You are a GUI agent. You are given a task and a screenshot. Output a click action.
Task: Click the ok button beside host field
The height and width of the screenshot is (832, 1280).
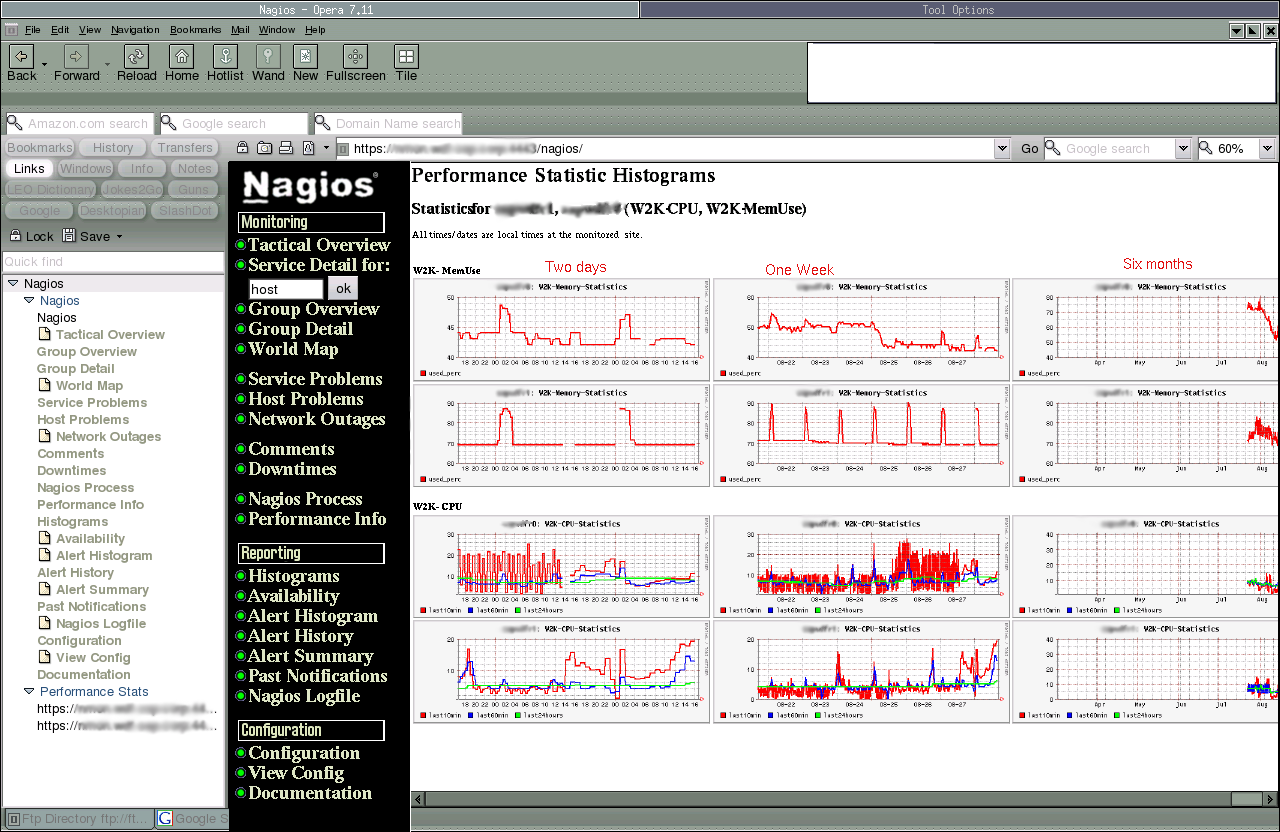[x=342, y=288]
